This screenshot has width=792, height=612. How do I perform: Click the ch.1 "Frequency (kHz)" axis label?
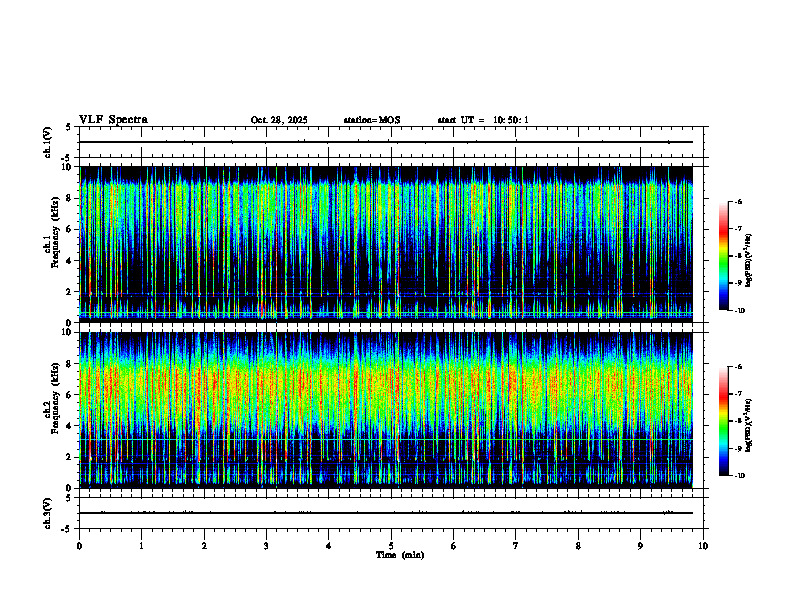tap(56, 230)
